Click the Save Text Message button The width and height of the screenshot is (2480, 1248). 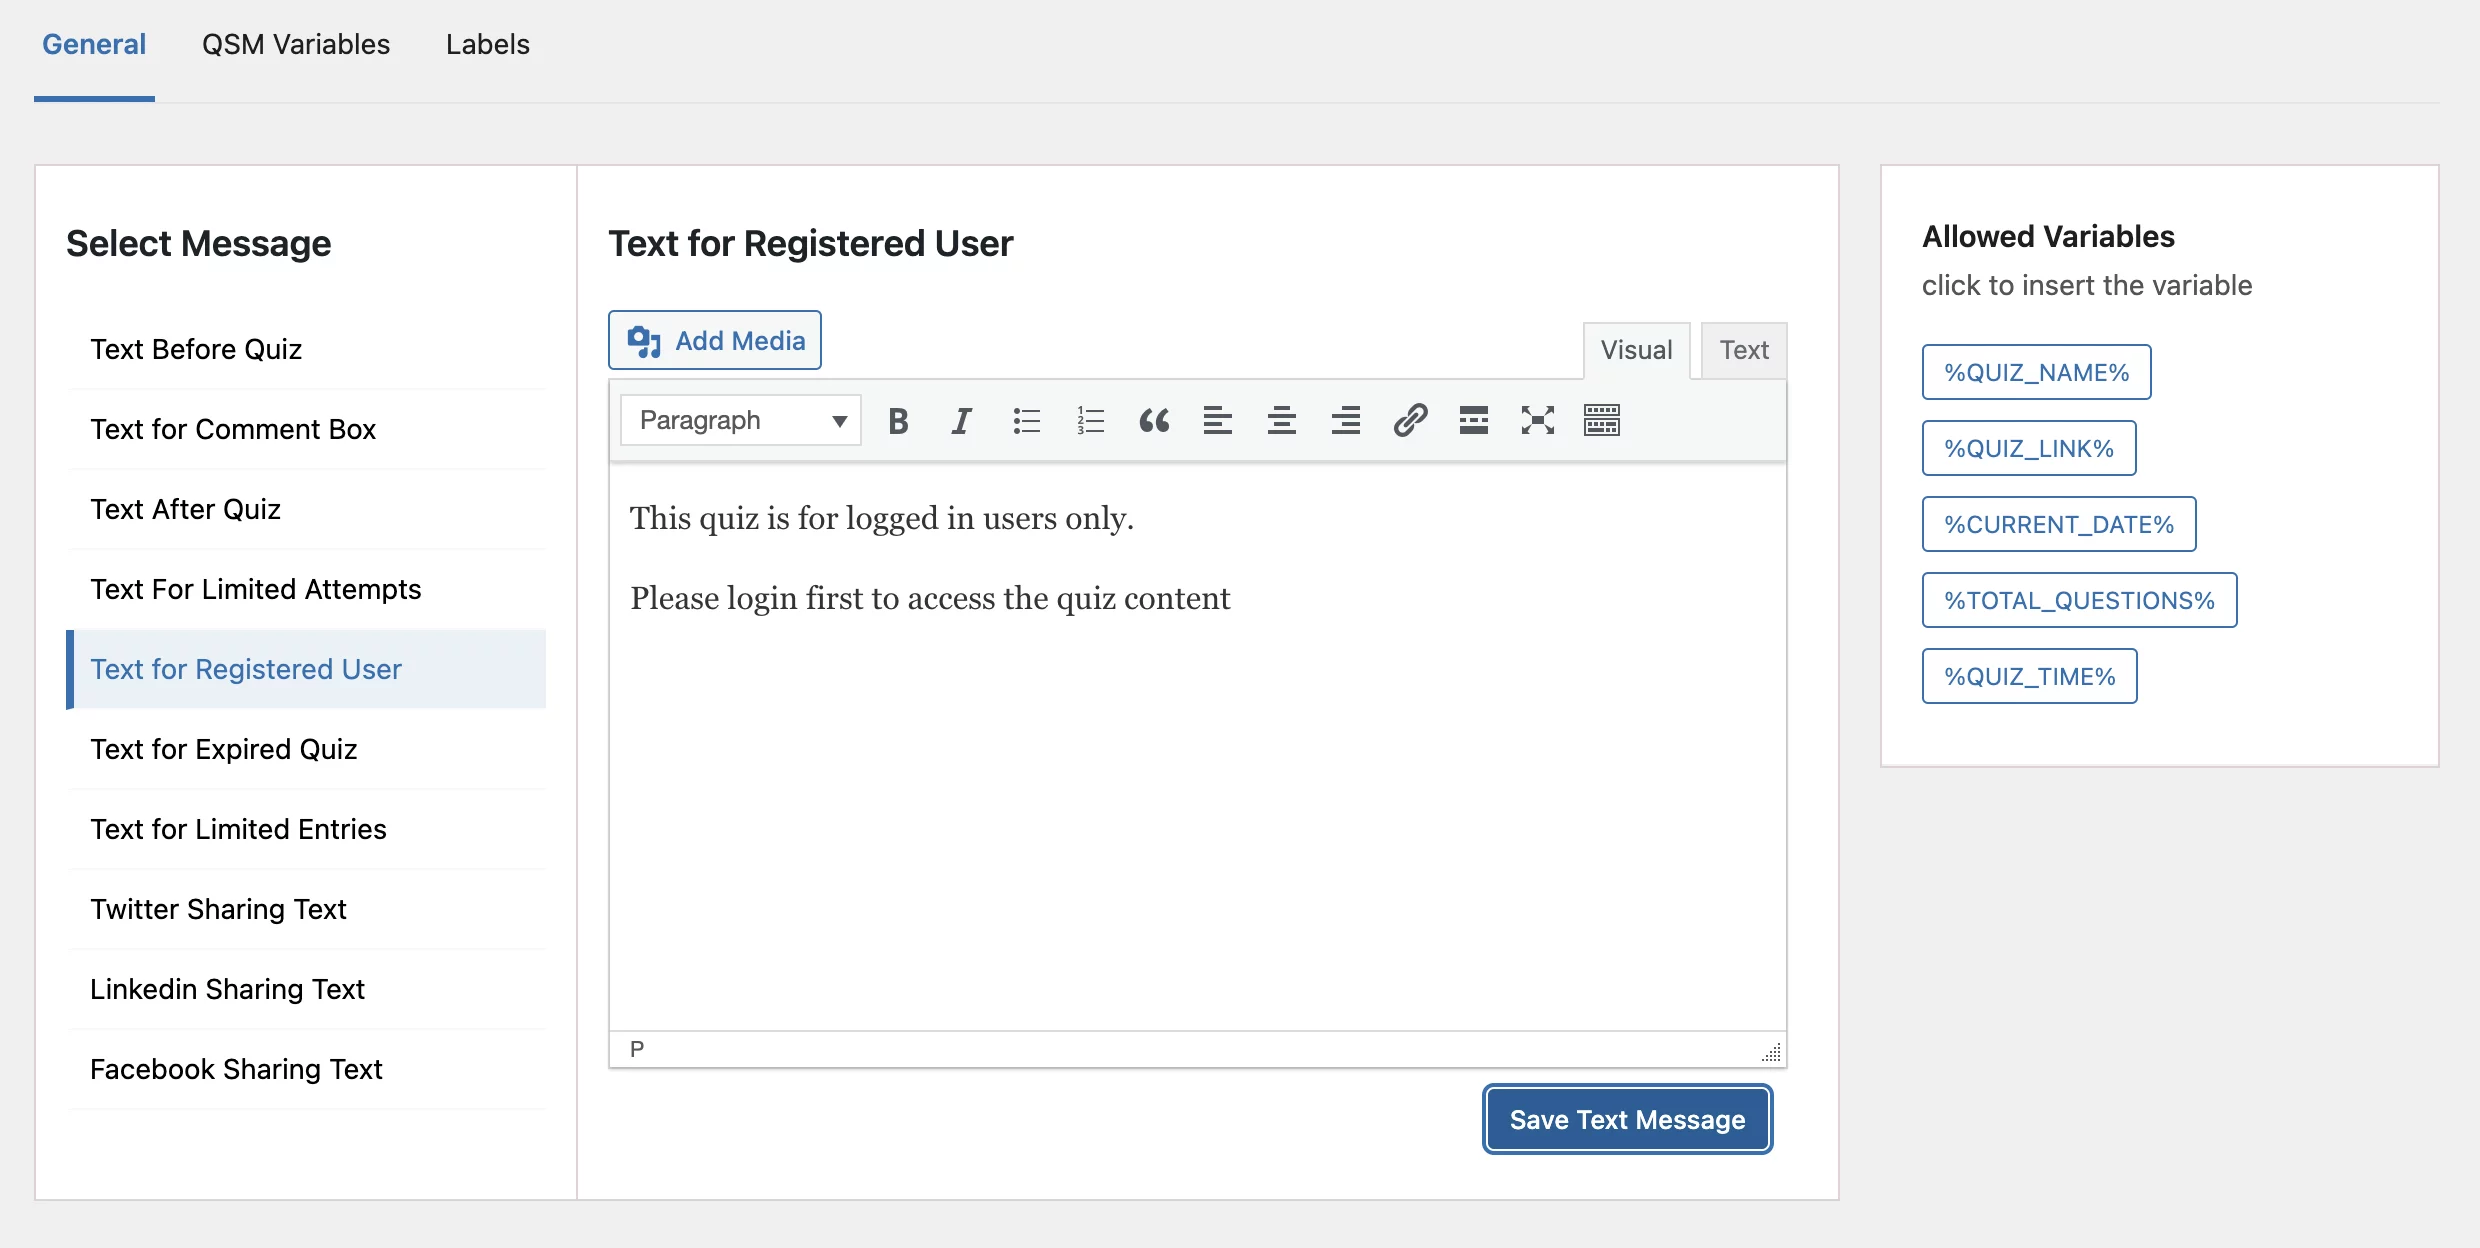coord(1627,1119)
